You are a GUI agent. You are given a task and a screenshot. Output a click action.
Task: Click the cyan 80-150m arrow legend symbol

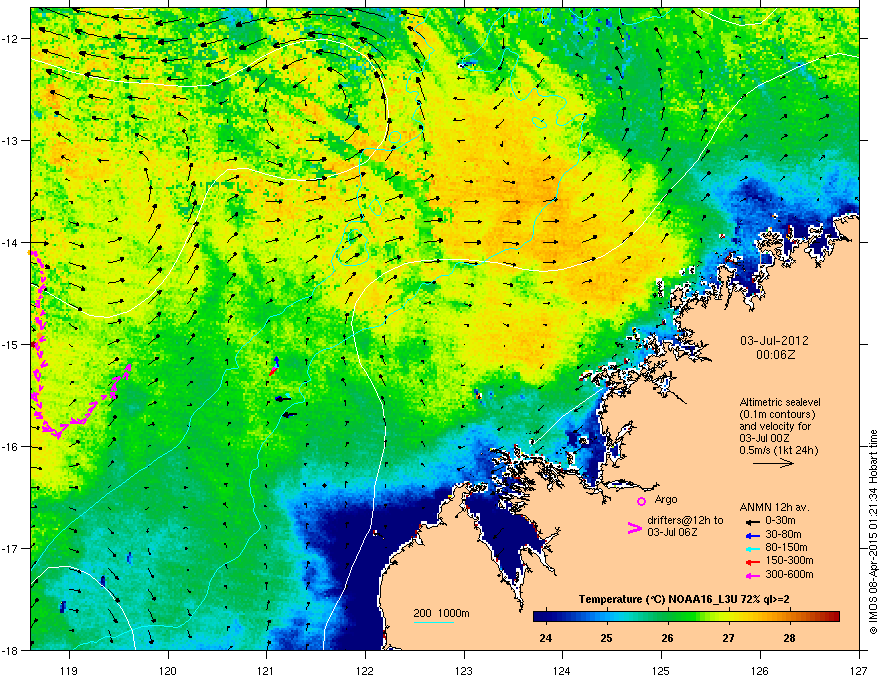pyautogui.click(x=753, y=549)
